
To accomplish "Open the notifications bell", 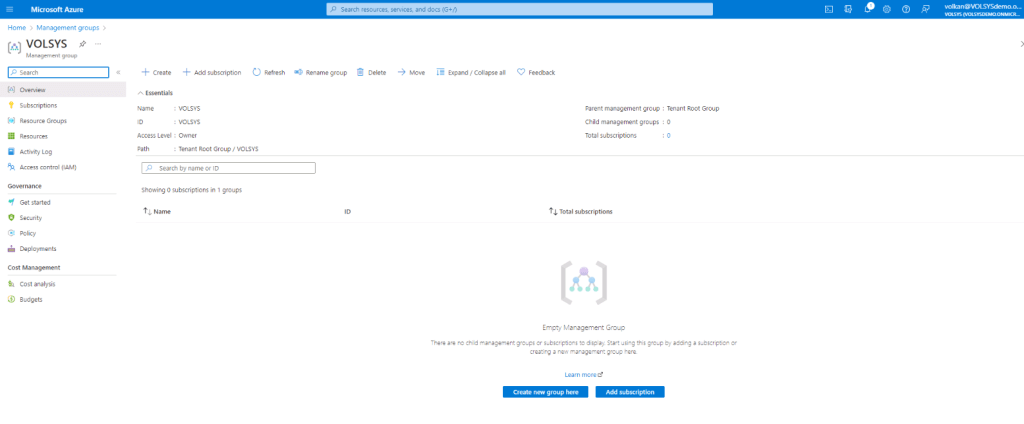I will click(867, 9).
